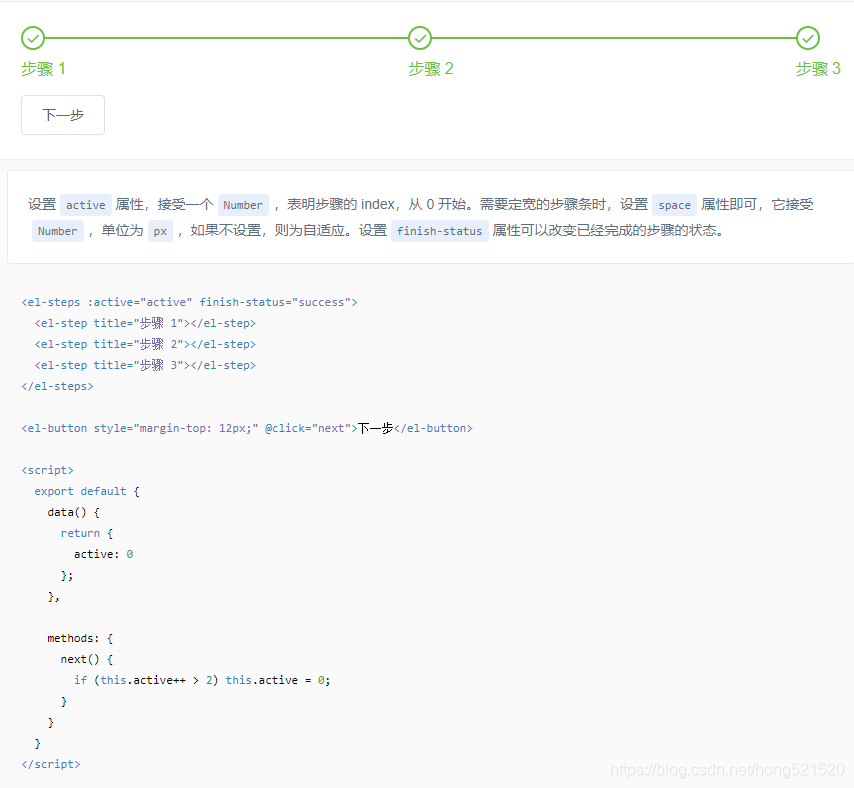The image size is (854, 788).
Task: Click the code line with title="步骤 3"
Action: click(x=145, y=365)
